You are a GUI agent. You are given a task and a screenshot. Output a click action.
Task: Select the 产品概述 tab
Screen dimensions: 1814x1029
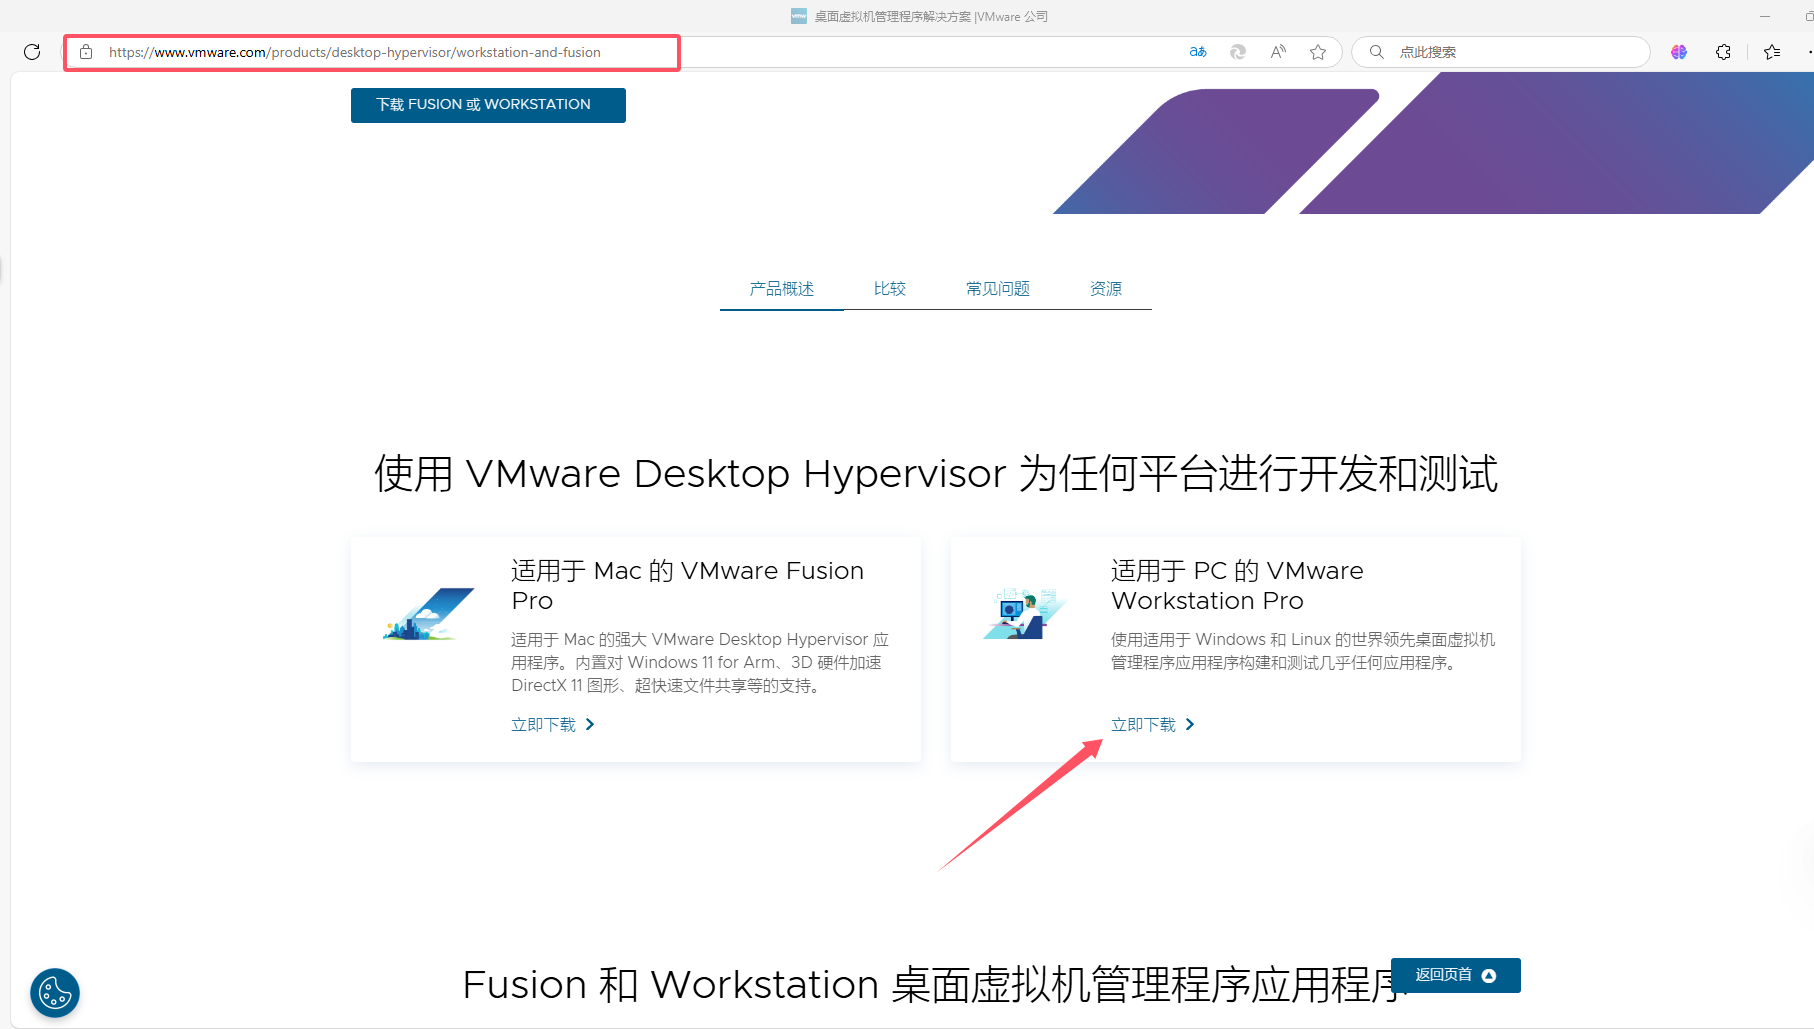point(782,289)
